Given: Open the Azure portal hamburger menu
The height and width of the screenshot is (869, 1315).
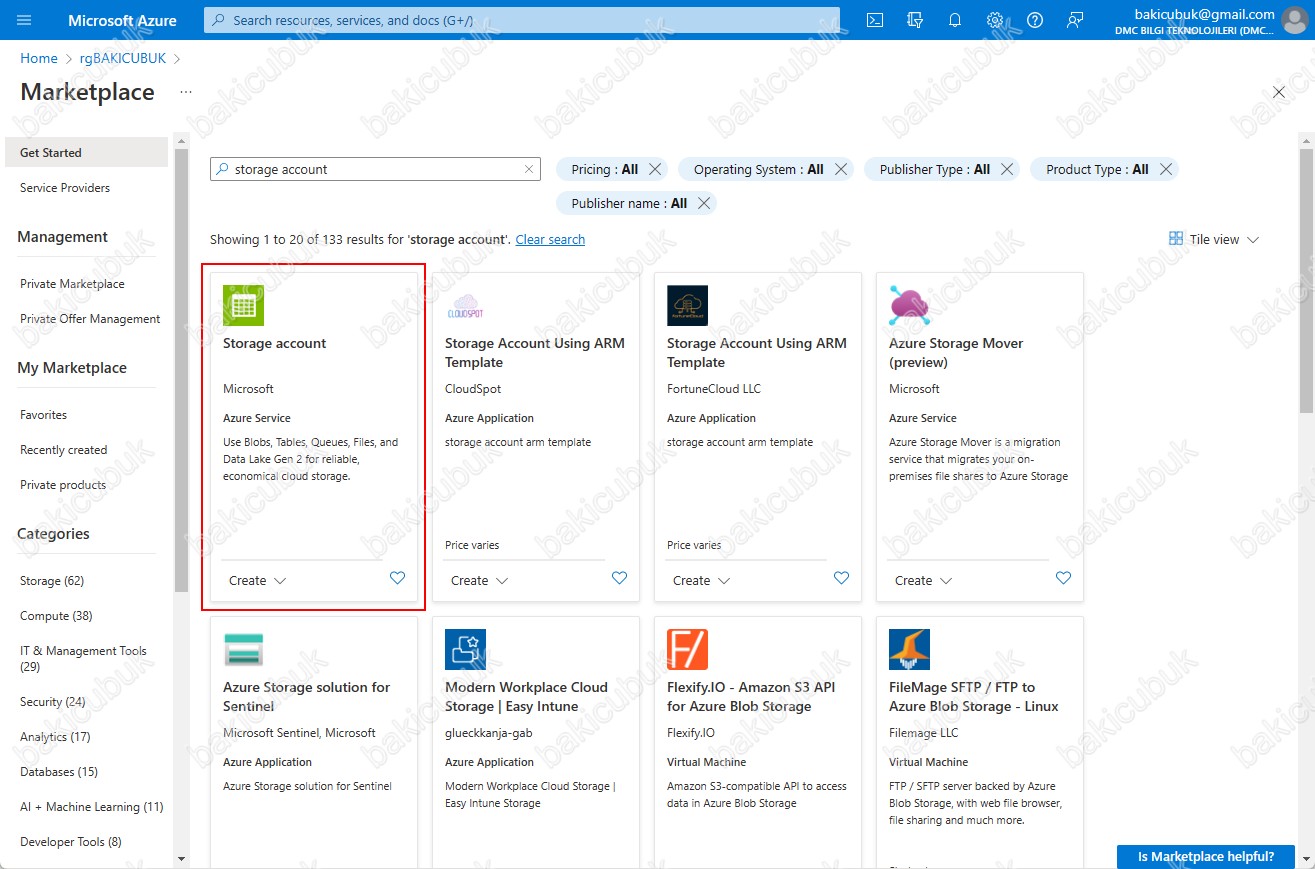Looking at the screenshot, I should (x=25, y=20).
